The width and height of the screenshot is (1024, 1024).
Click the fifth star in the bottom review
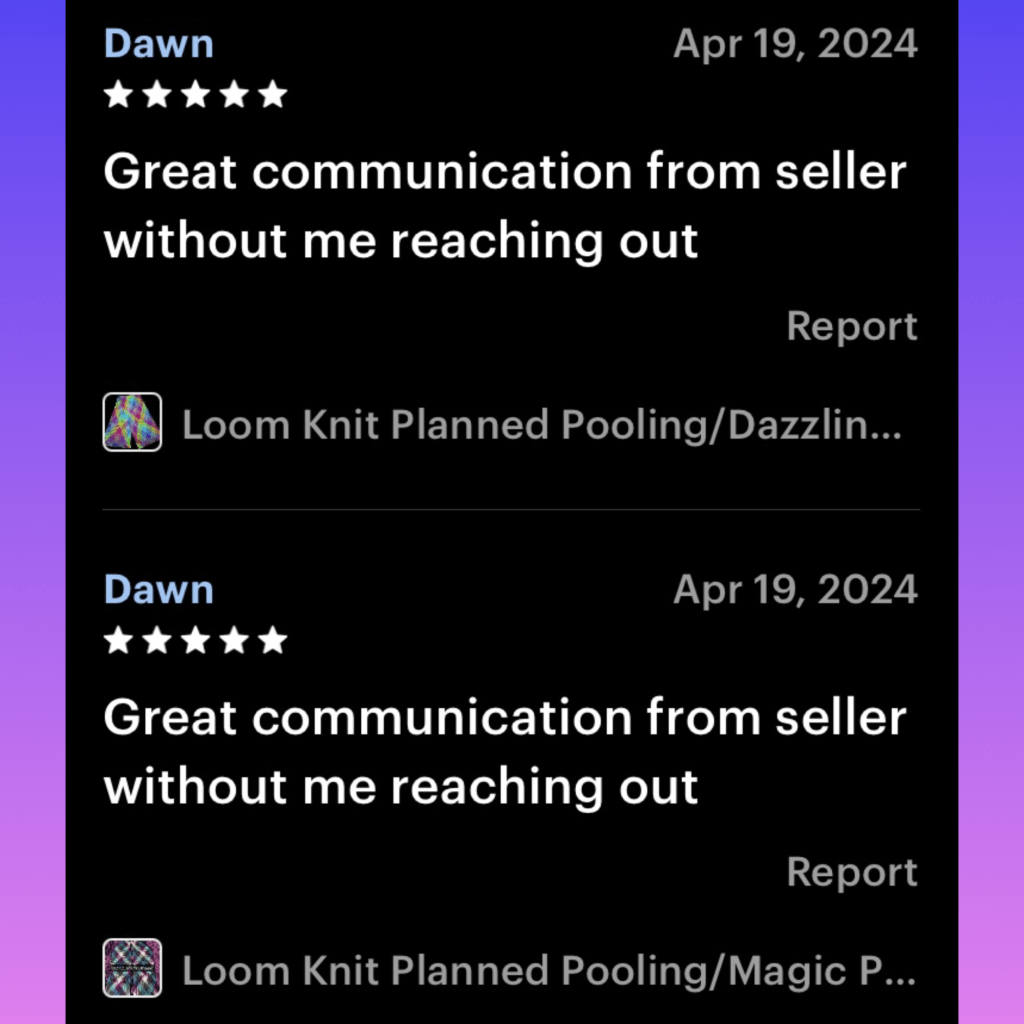click(272, 640)
